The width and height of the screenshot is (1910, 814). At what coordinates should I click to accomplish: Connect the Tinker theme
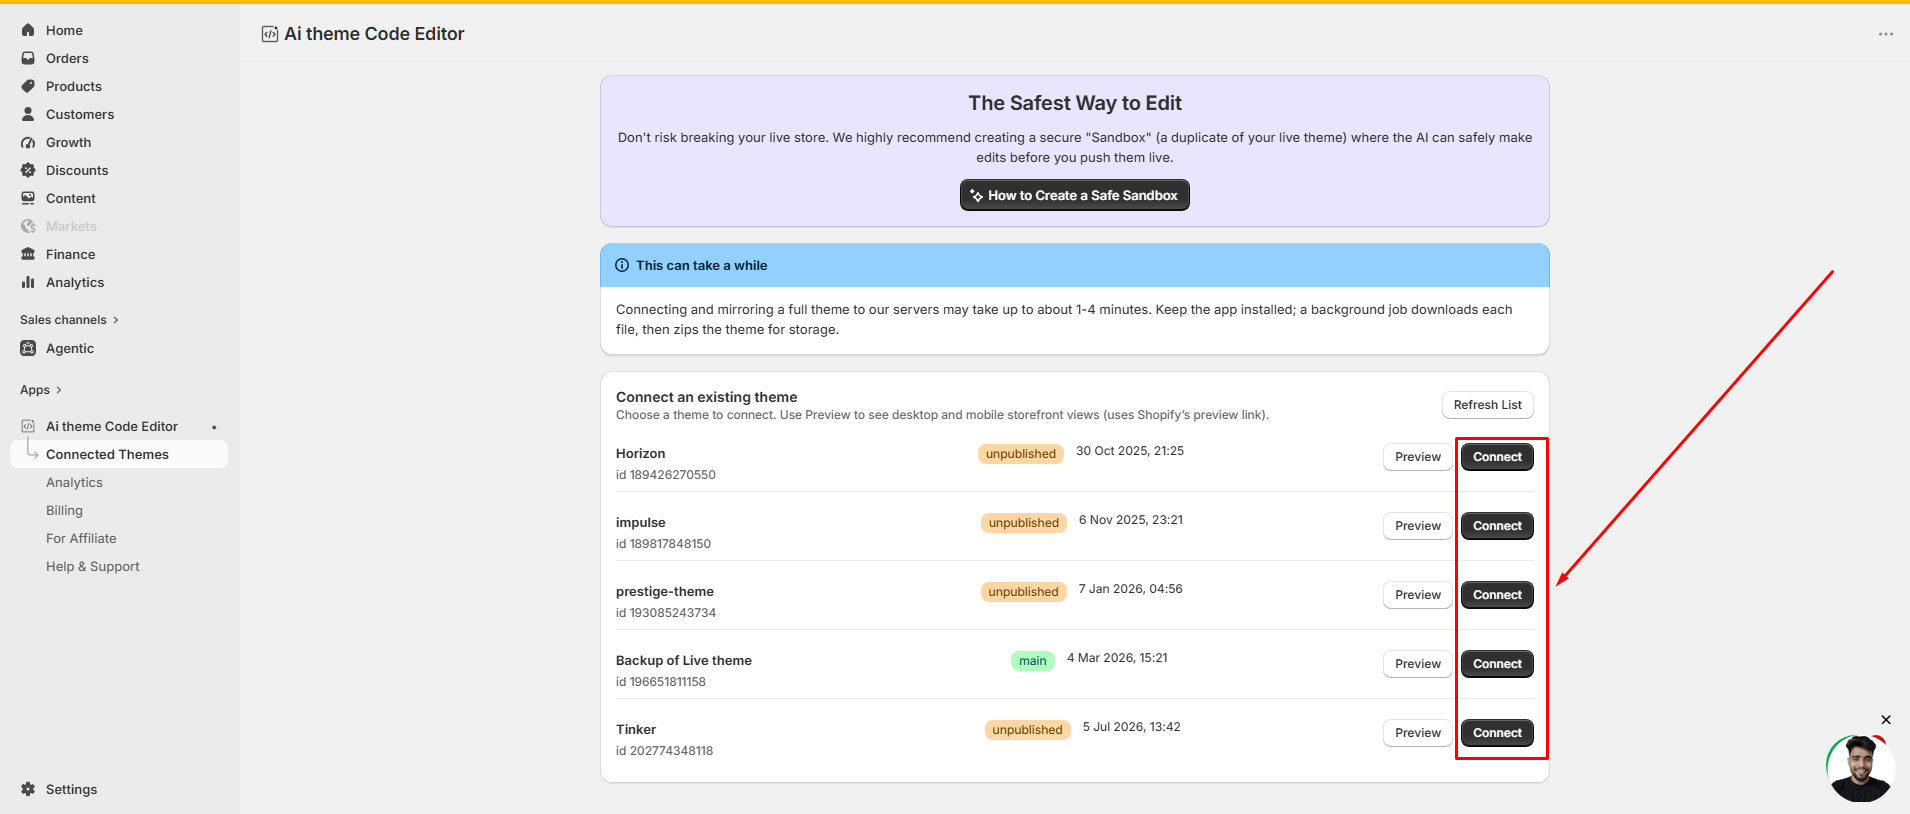click(1497, 733)
